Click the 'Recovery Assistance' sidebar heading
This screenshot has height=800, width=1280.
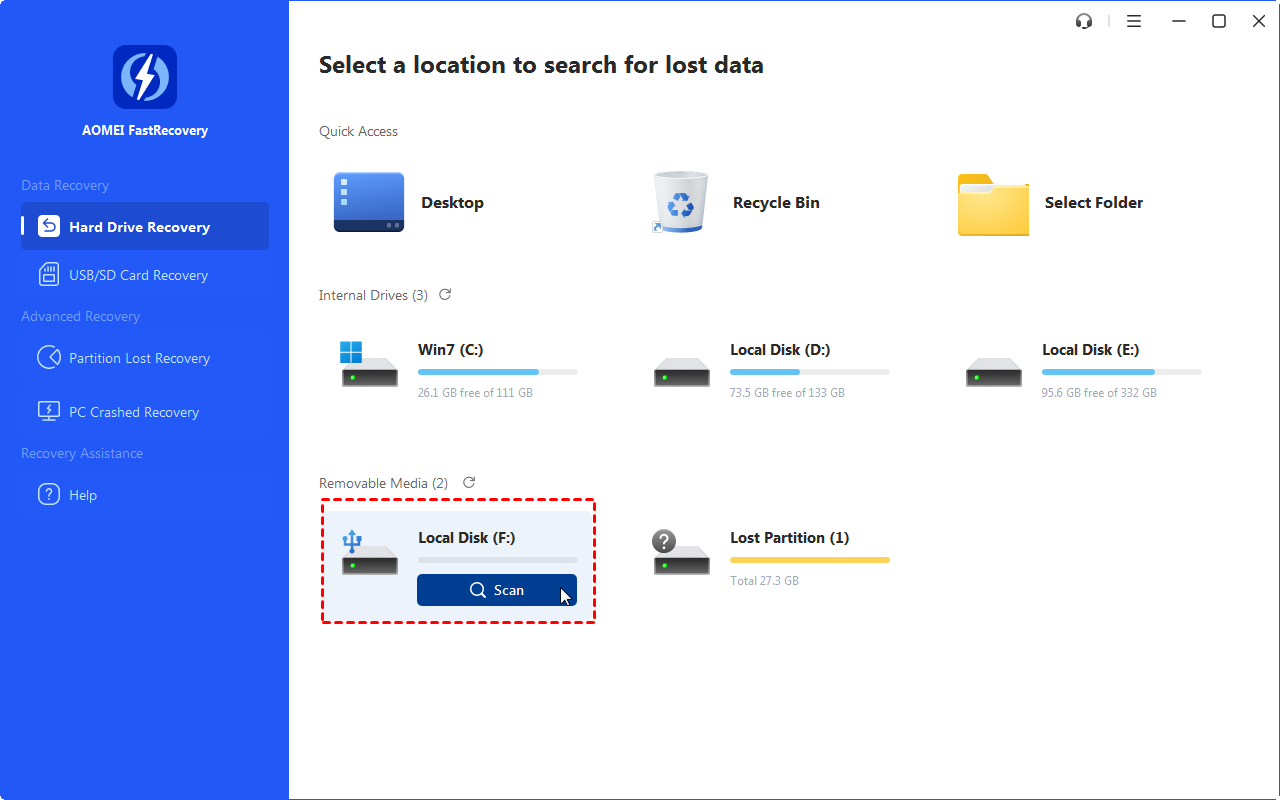click(x=82, y=453)
